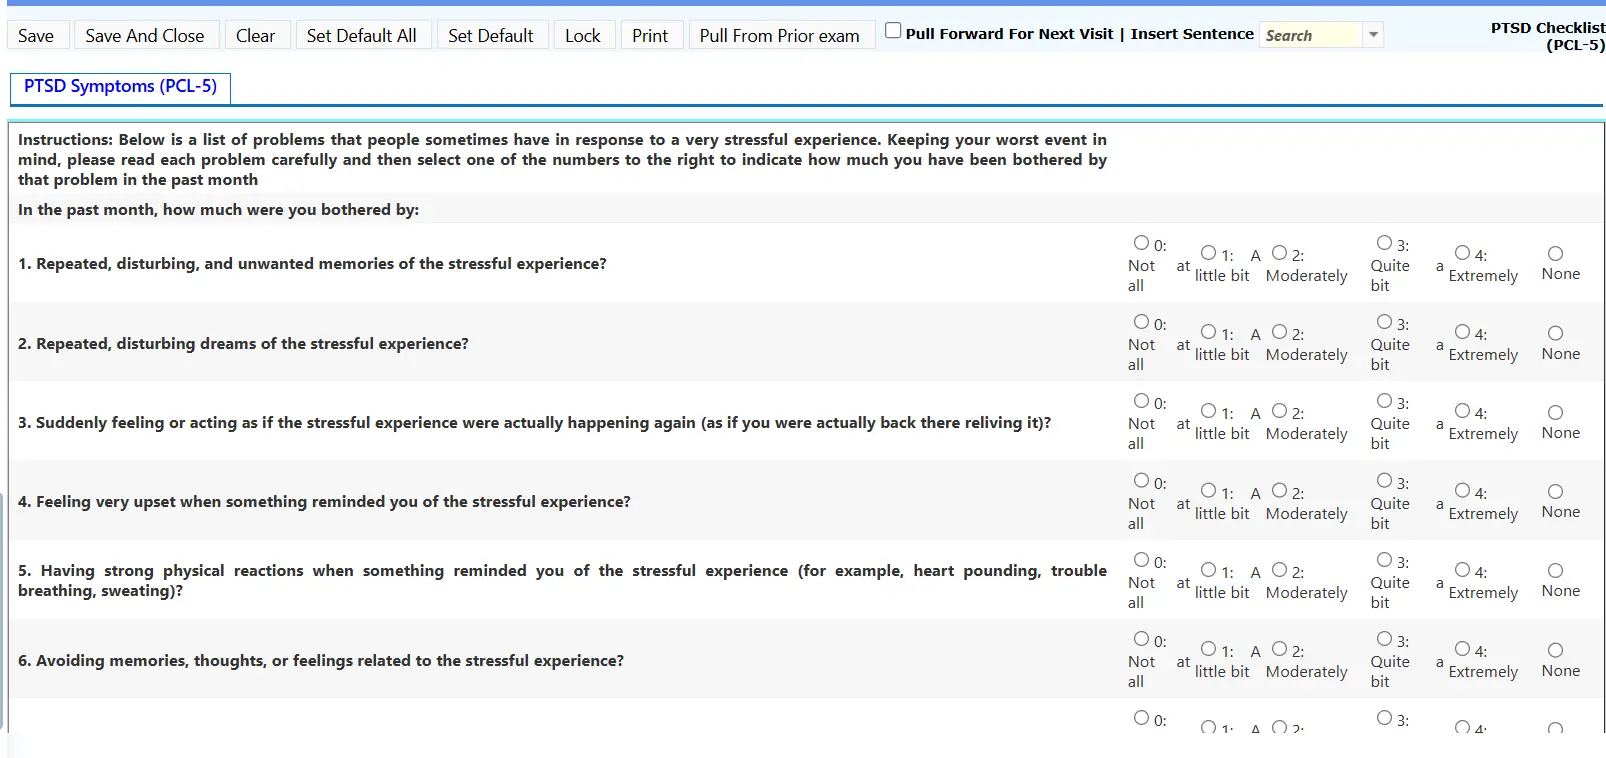
Task: Select '0: Not at all' for question 1
Action: (1141, 243)
